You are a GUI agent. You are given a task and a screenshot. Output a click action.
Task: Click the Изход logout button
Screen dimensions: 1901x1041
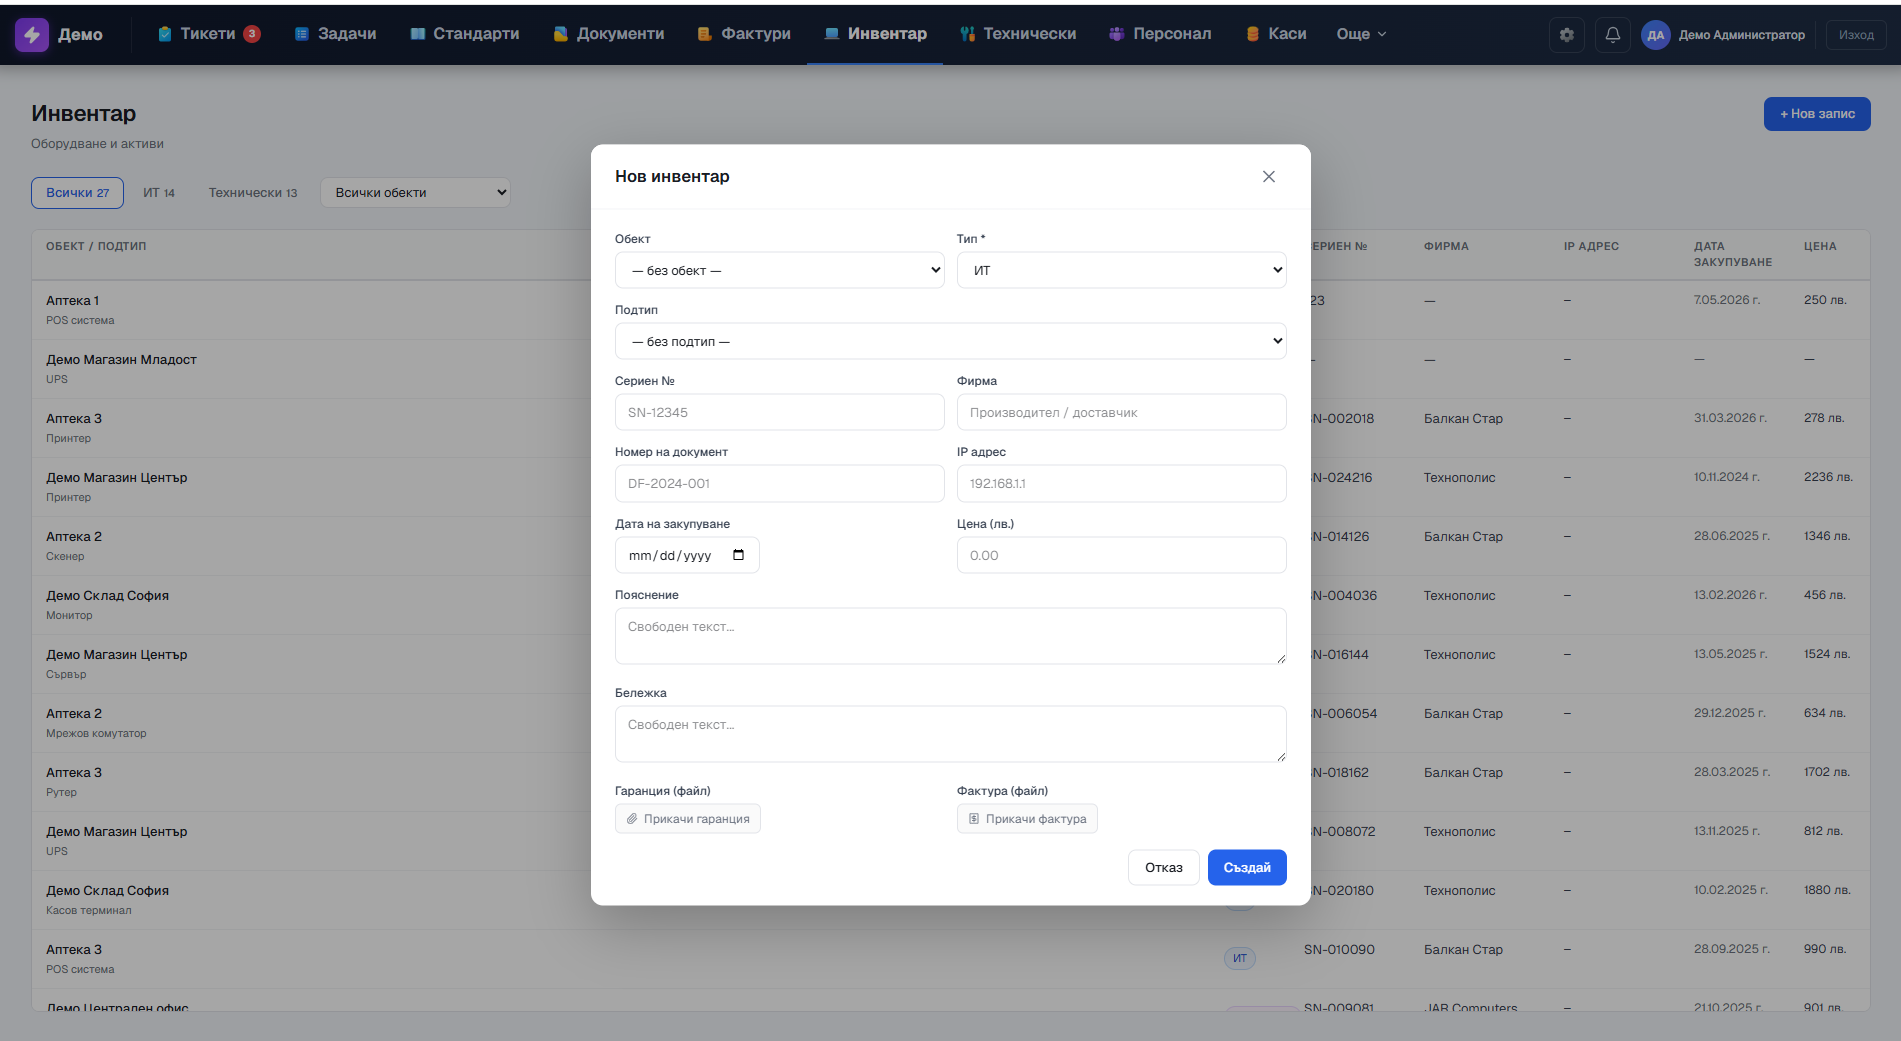tap(1856, 34)
